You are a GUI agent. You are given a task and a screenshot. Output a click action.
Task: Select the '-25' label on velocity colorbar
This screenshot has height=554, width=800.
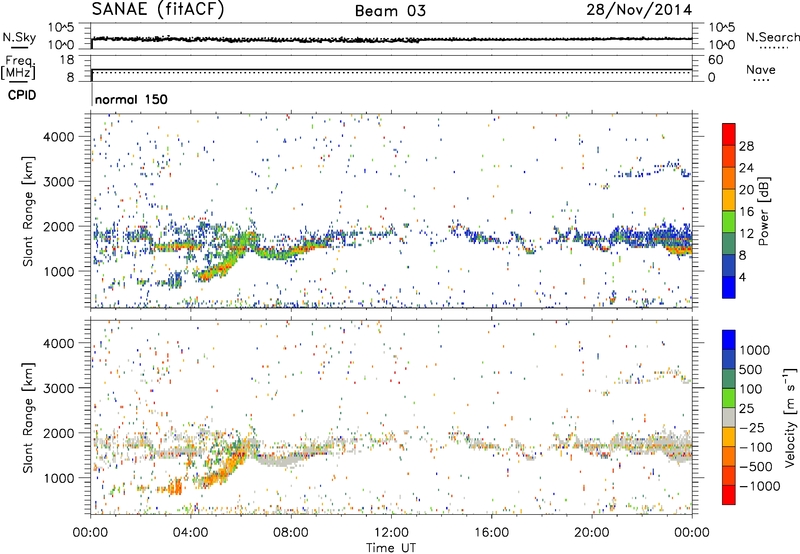tap(752, 427)
